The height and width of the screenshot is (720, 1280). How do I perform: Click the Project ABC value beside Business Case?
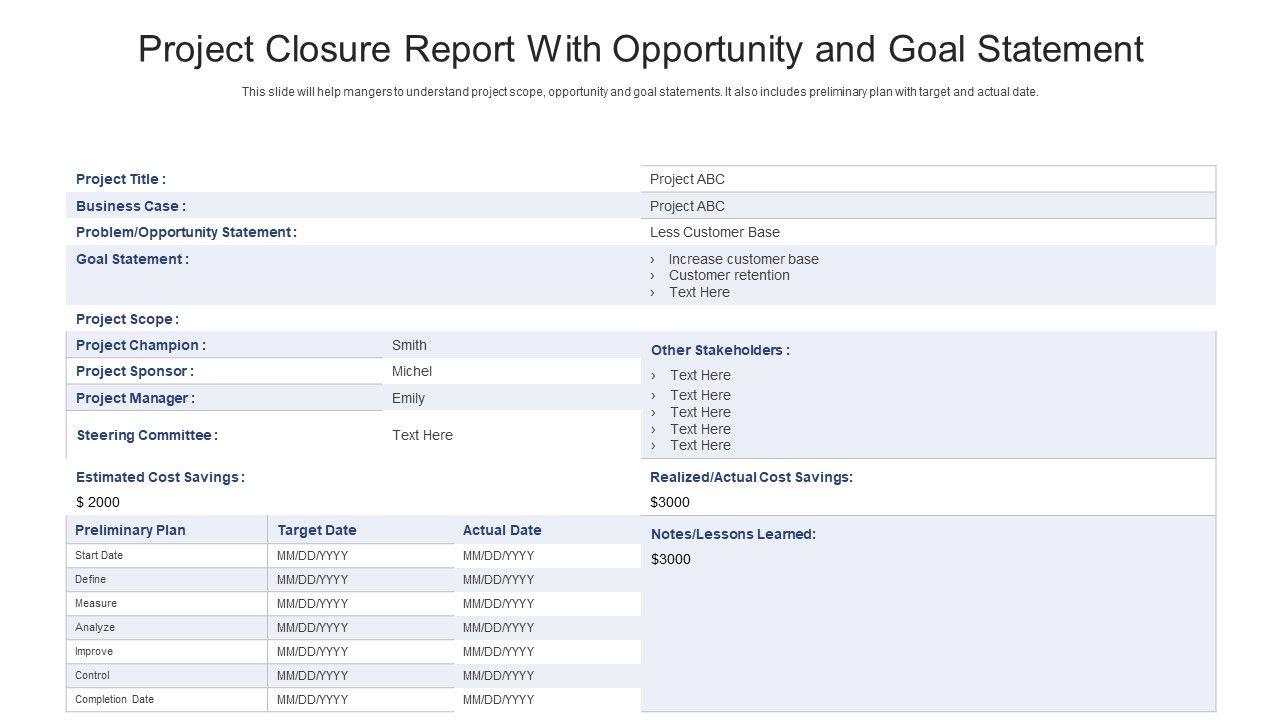point(687,206)
